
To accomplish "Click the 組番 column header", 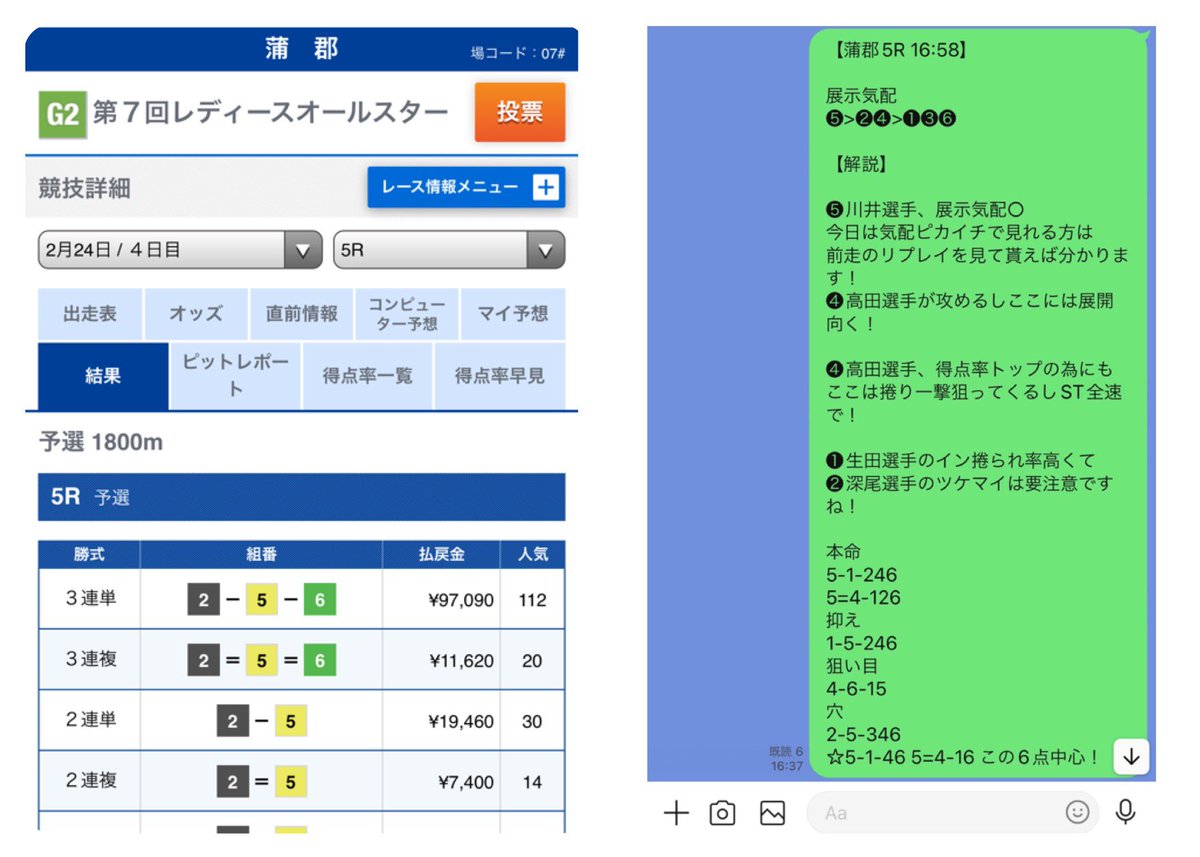I will 261,554.
